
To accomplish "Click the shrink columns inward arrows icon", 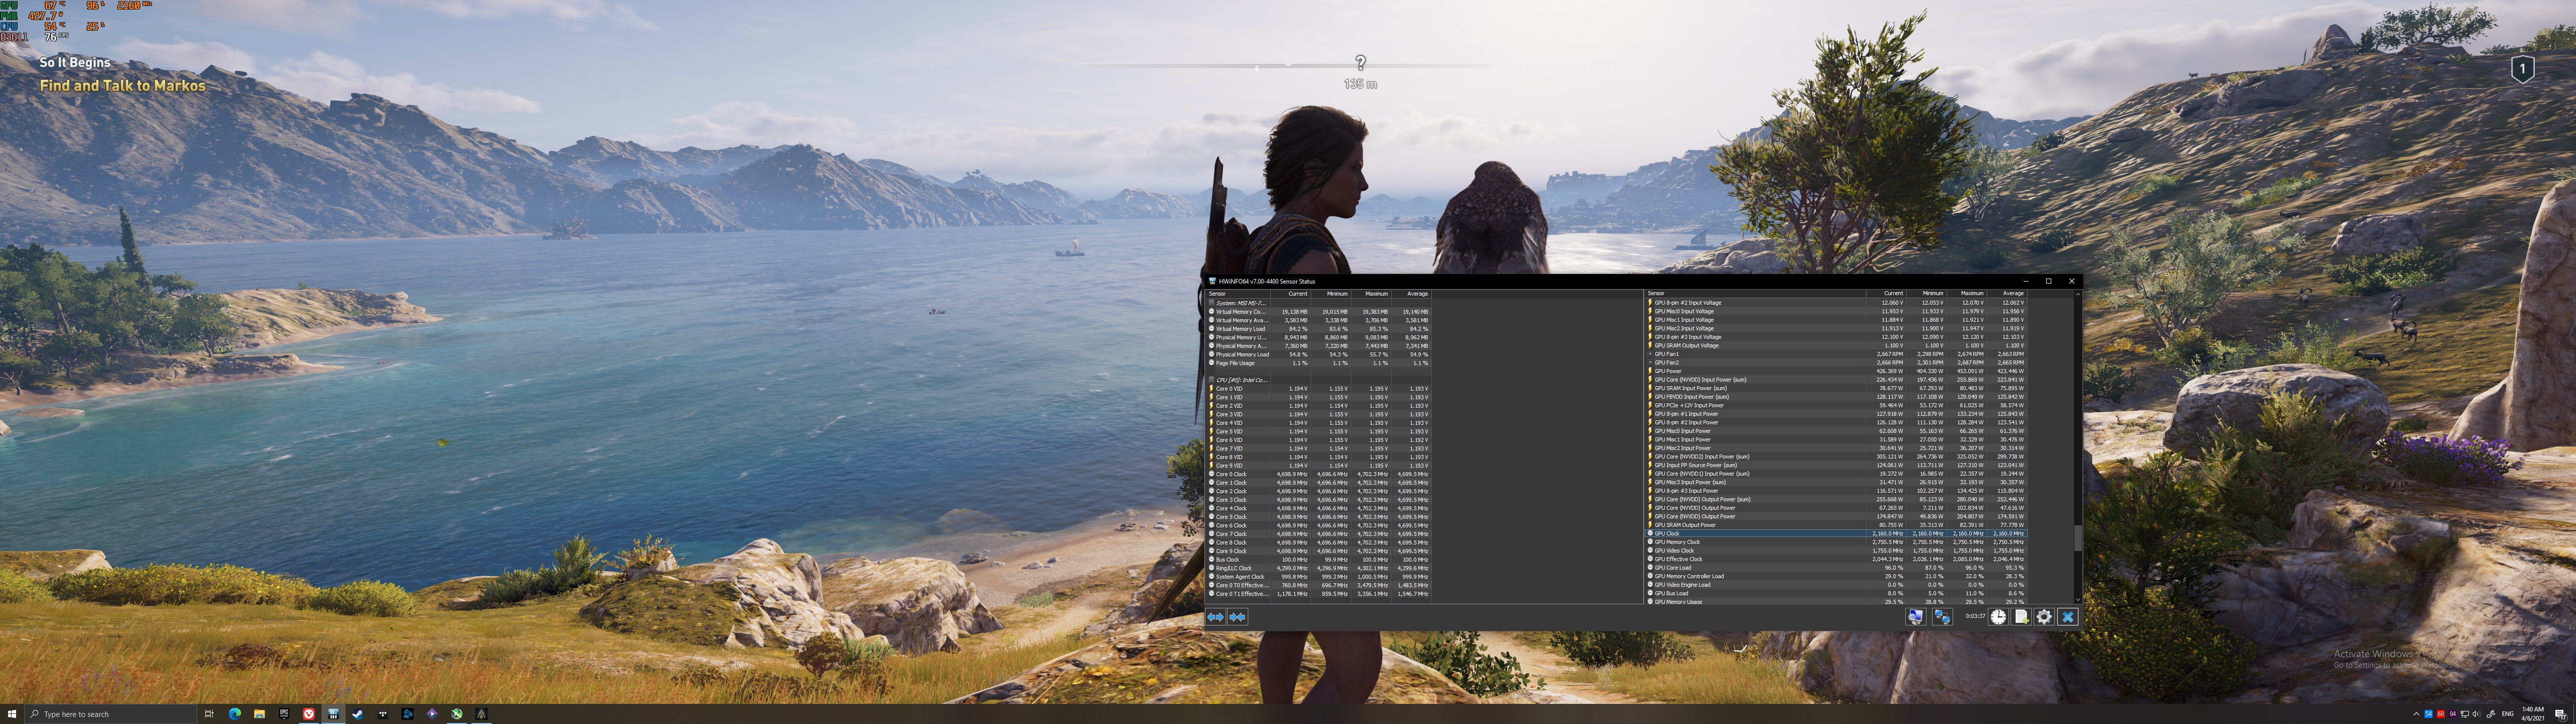I will [1238, 617].
